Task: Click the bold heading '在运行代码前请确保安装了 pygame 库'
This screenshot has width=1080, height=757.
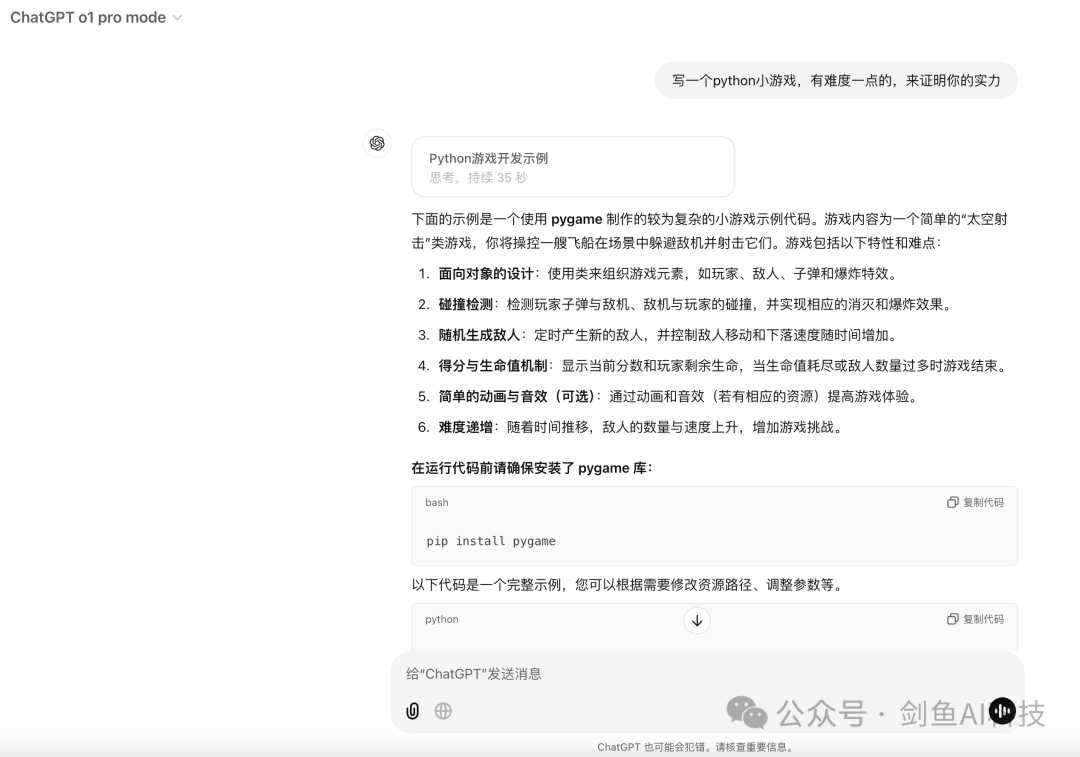Action: tap(531, 468)
